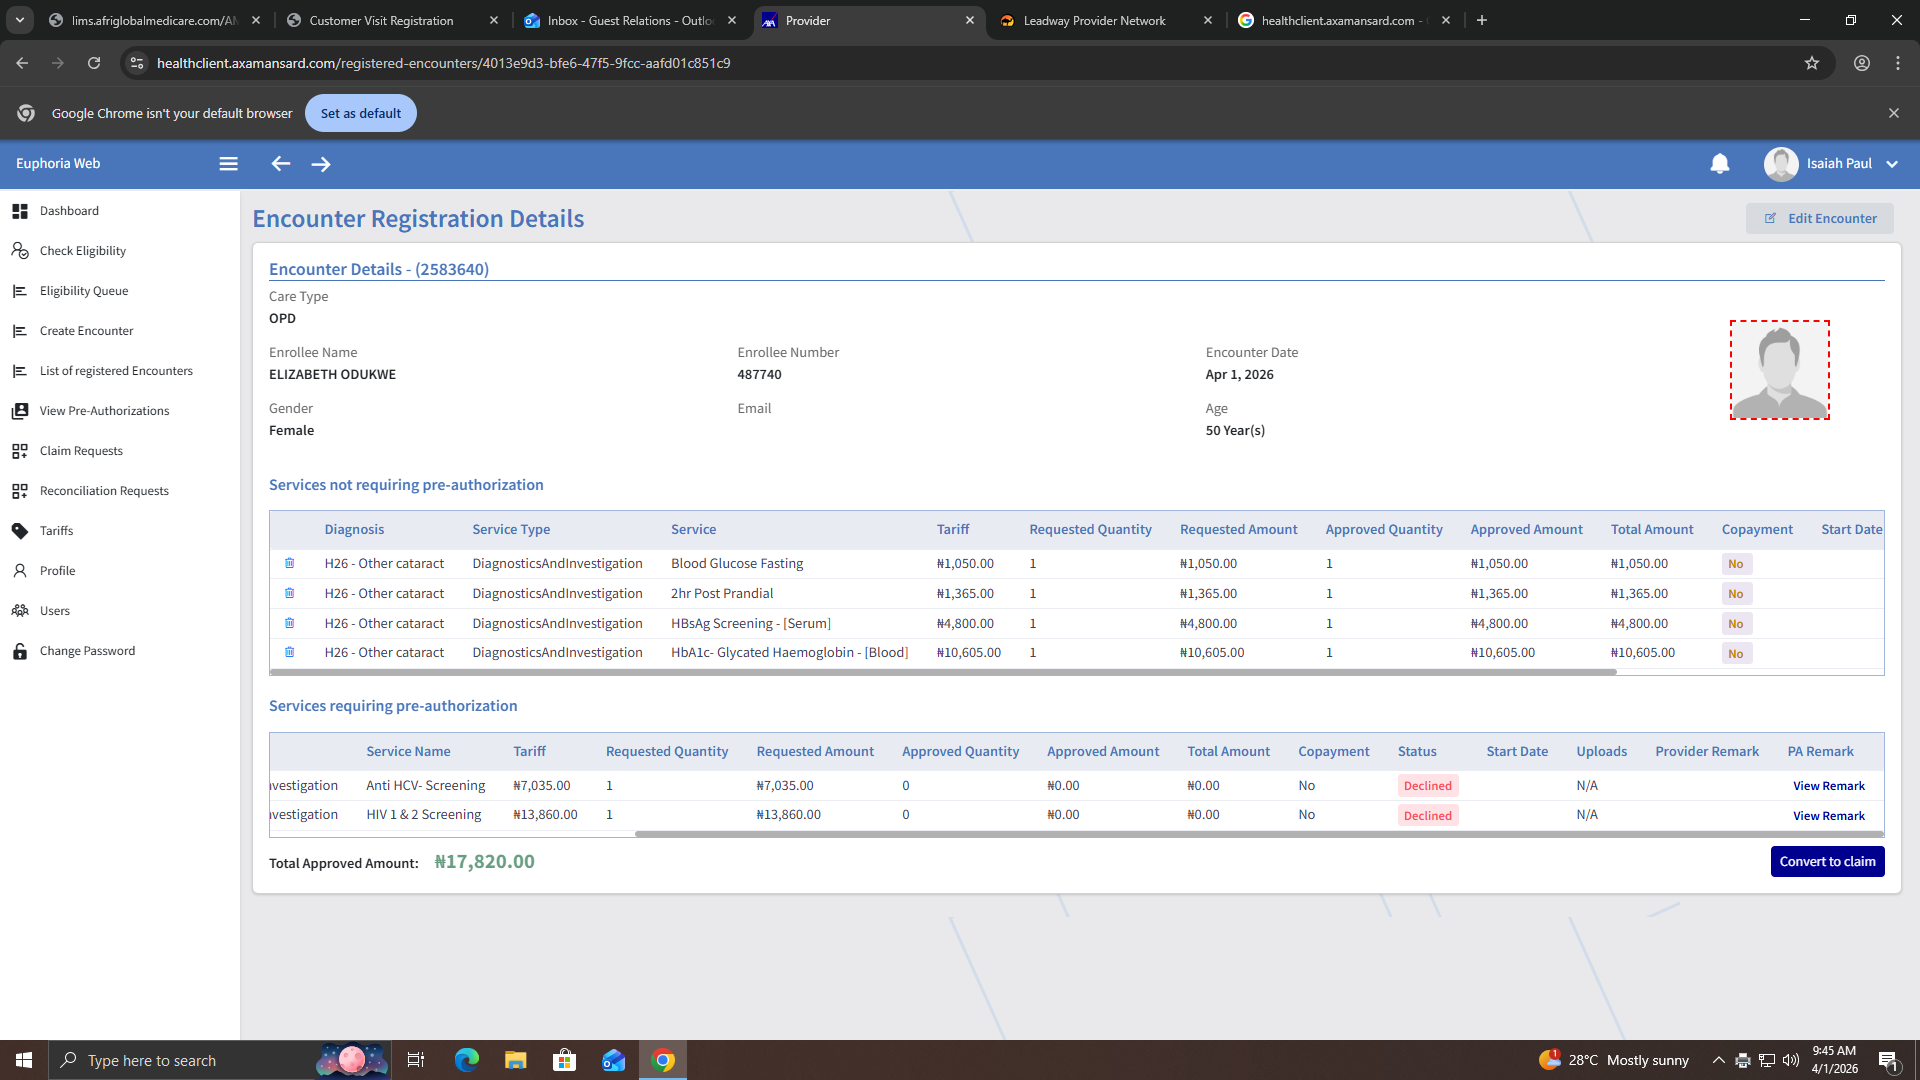Click the Convert to claim button
The height and width of the screenshot is (1080, 1920).
pos(1826,861)
